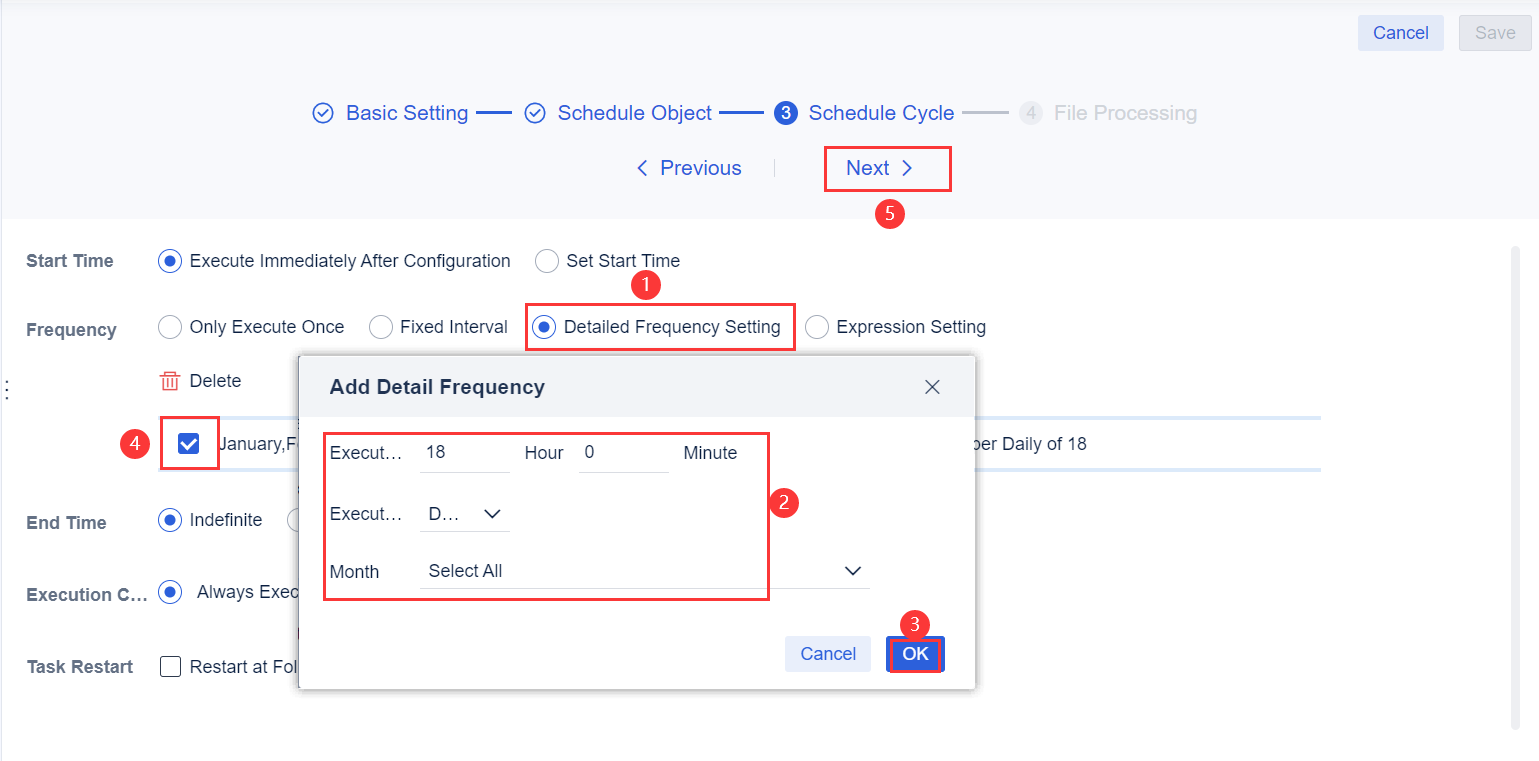Click the left chevron beside Previous
This screenshot has height=761, width=1539.
[x=643, y=168]
